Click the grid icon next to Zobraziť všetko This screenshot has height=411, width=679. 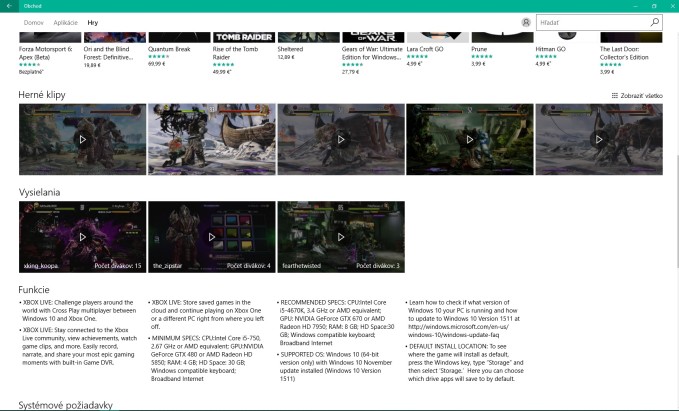tap(614, 96)
